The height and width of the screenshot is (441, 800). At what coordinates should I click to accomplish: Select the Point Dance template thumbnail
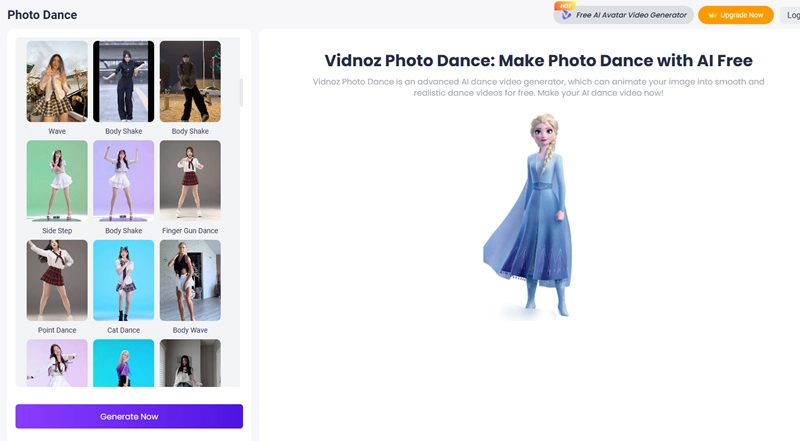point(57,280)
